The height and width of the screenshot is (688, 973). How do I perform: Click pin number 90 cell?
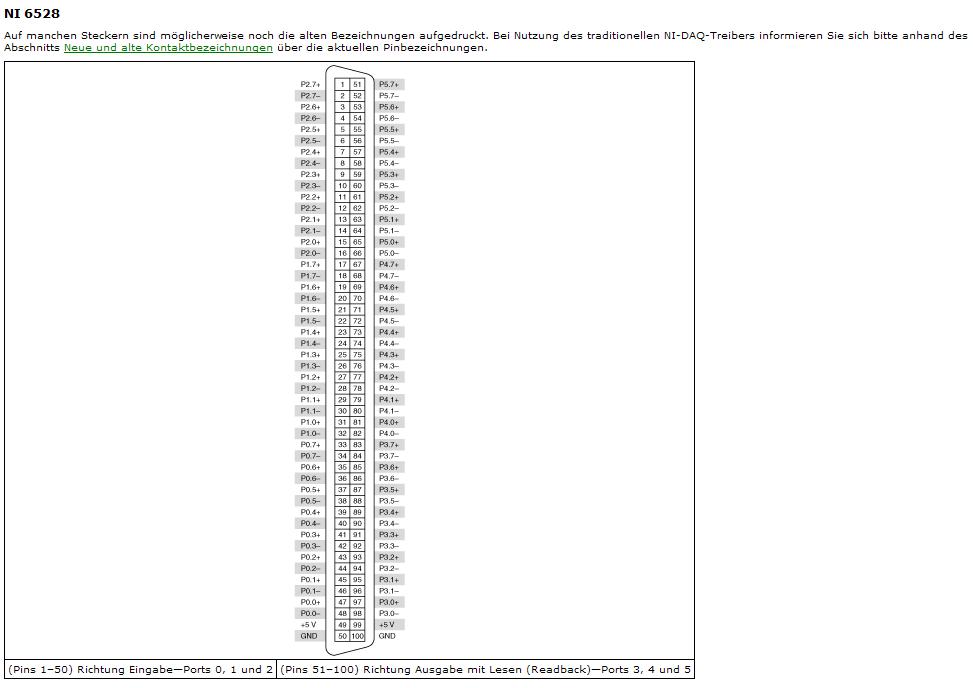[357, 524]
